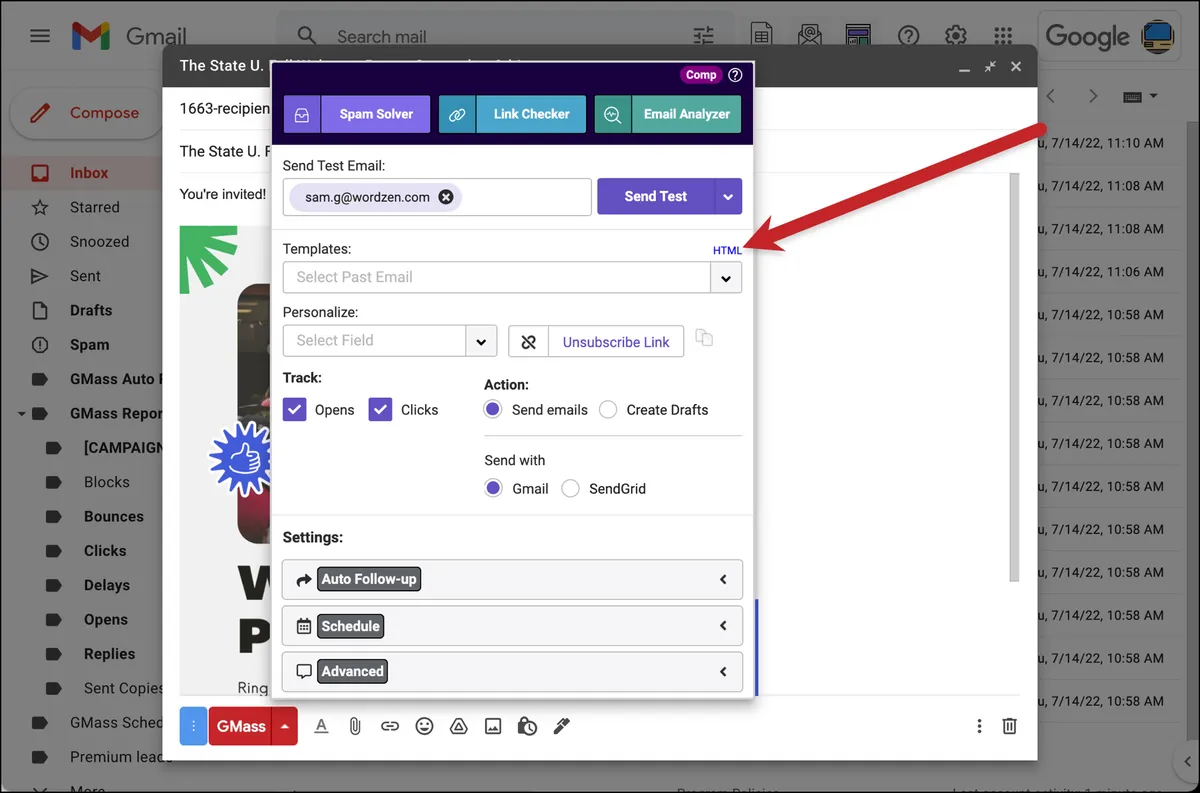Image resolution: width=1200 pixels, height=793 pixels.
Task: Click the Link Checker button
Action: coord(512,114)
